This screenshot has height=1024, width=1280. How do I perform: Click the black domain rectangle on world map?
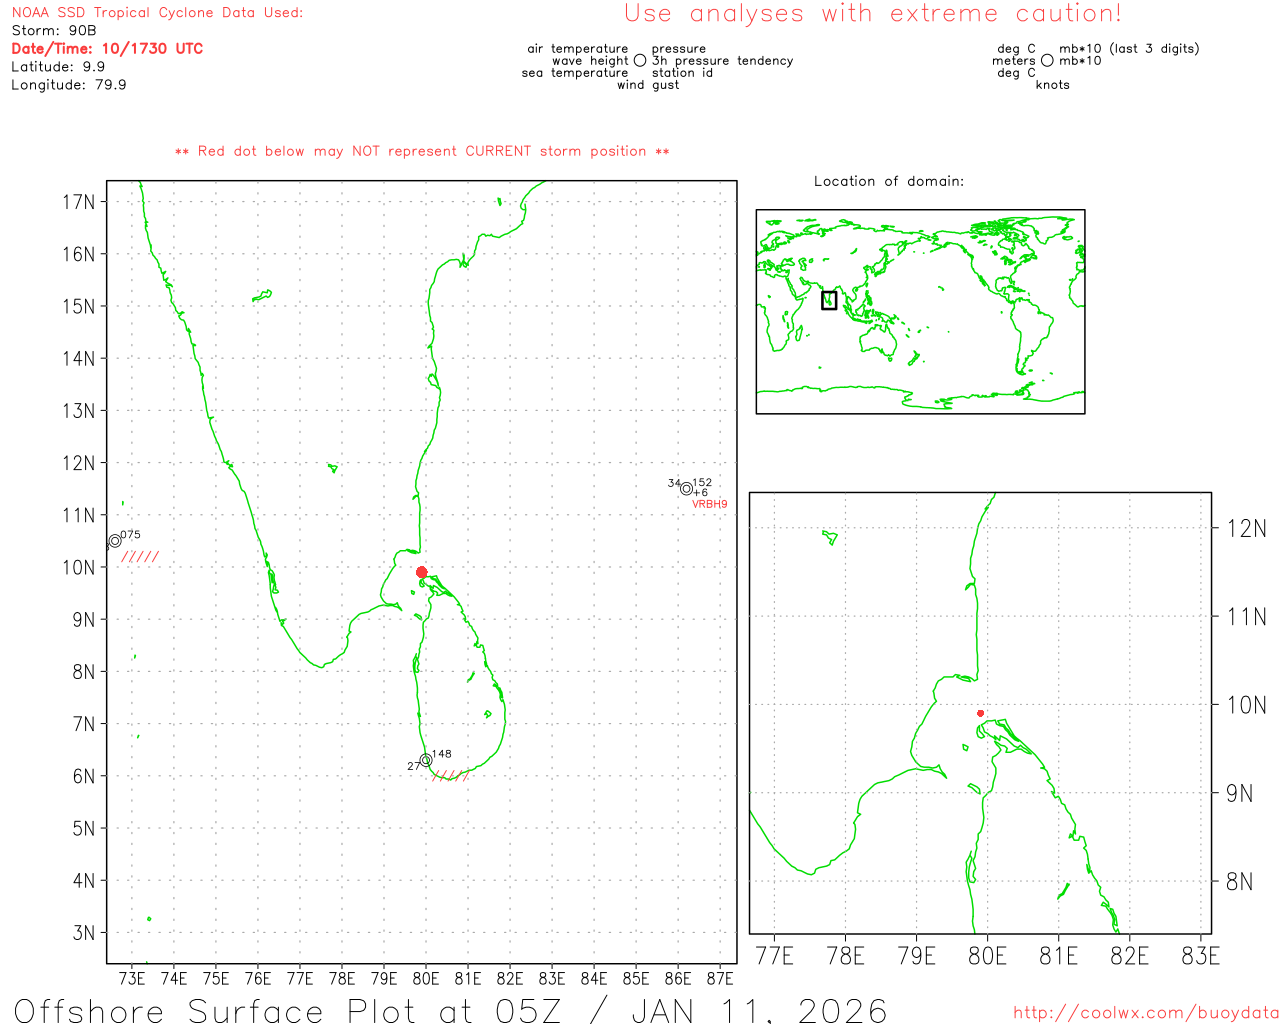tap(828, 300)
